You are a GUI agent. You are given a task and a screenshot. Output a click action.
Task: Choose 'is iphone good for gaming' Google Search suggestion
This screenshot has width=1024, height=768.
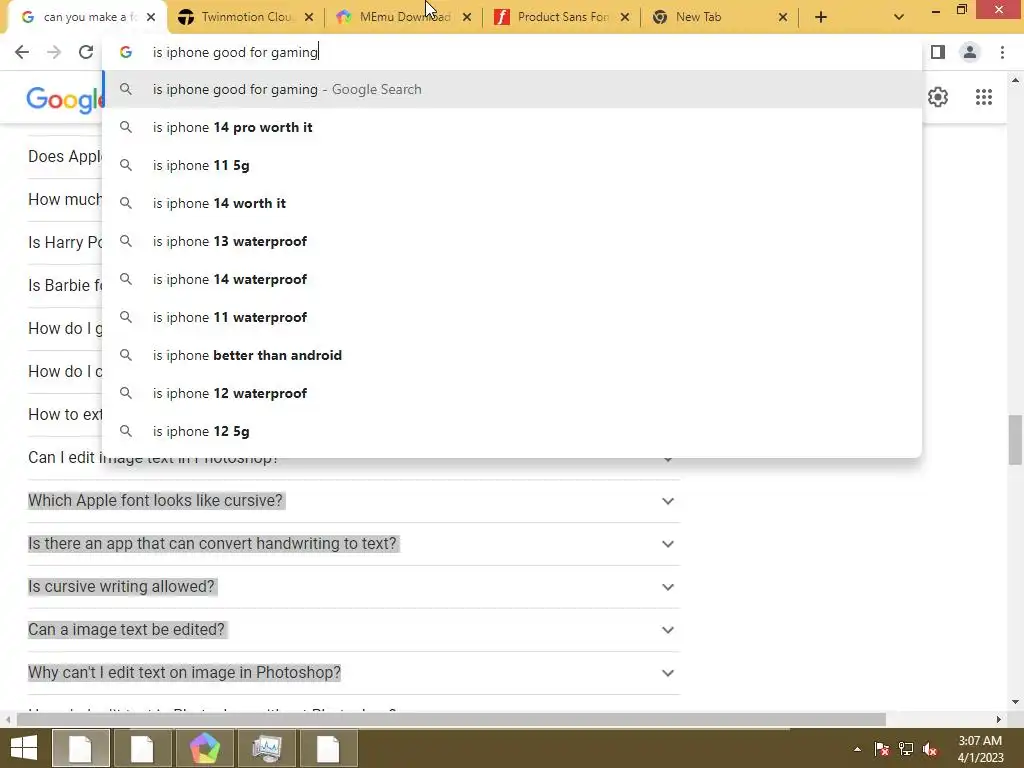pos(512,89)
